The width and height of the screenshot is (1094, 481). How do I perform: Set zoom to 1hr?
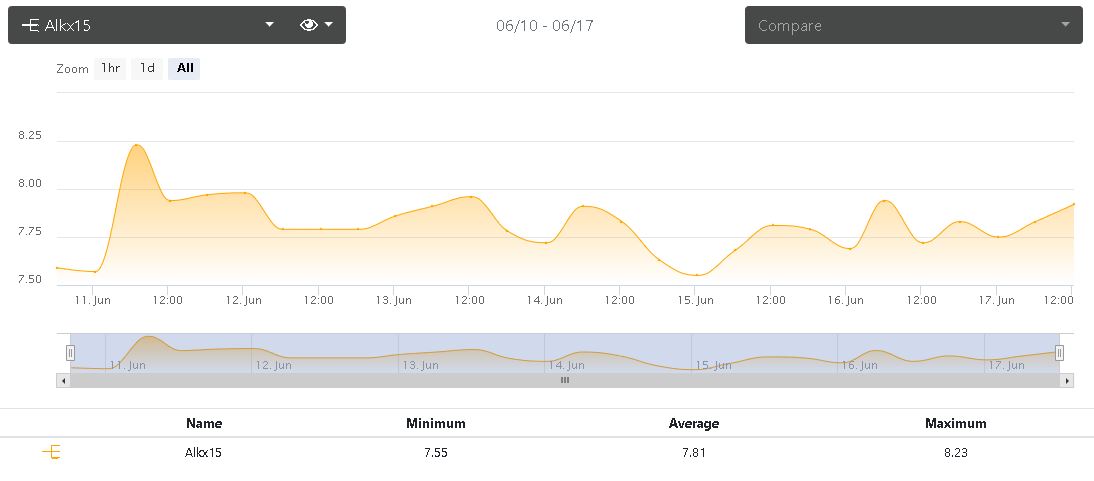point(110,68)
